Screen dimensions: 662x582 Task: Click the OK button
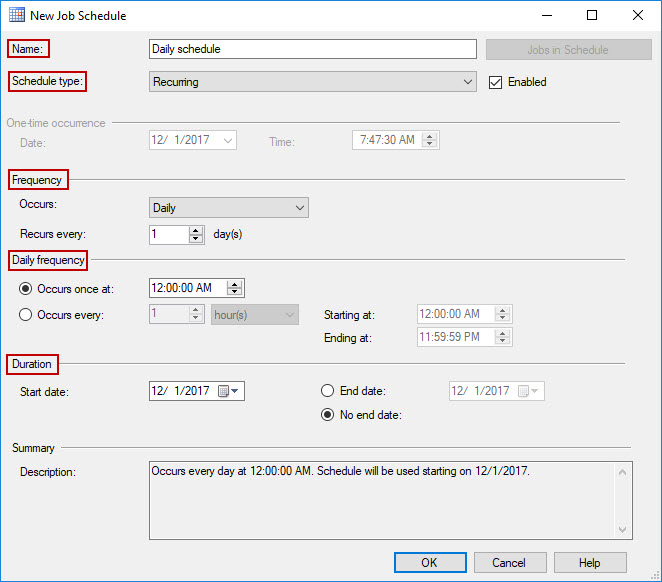(430, 563)
